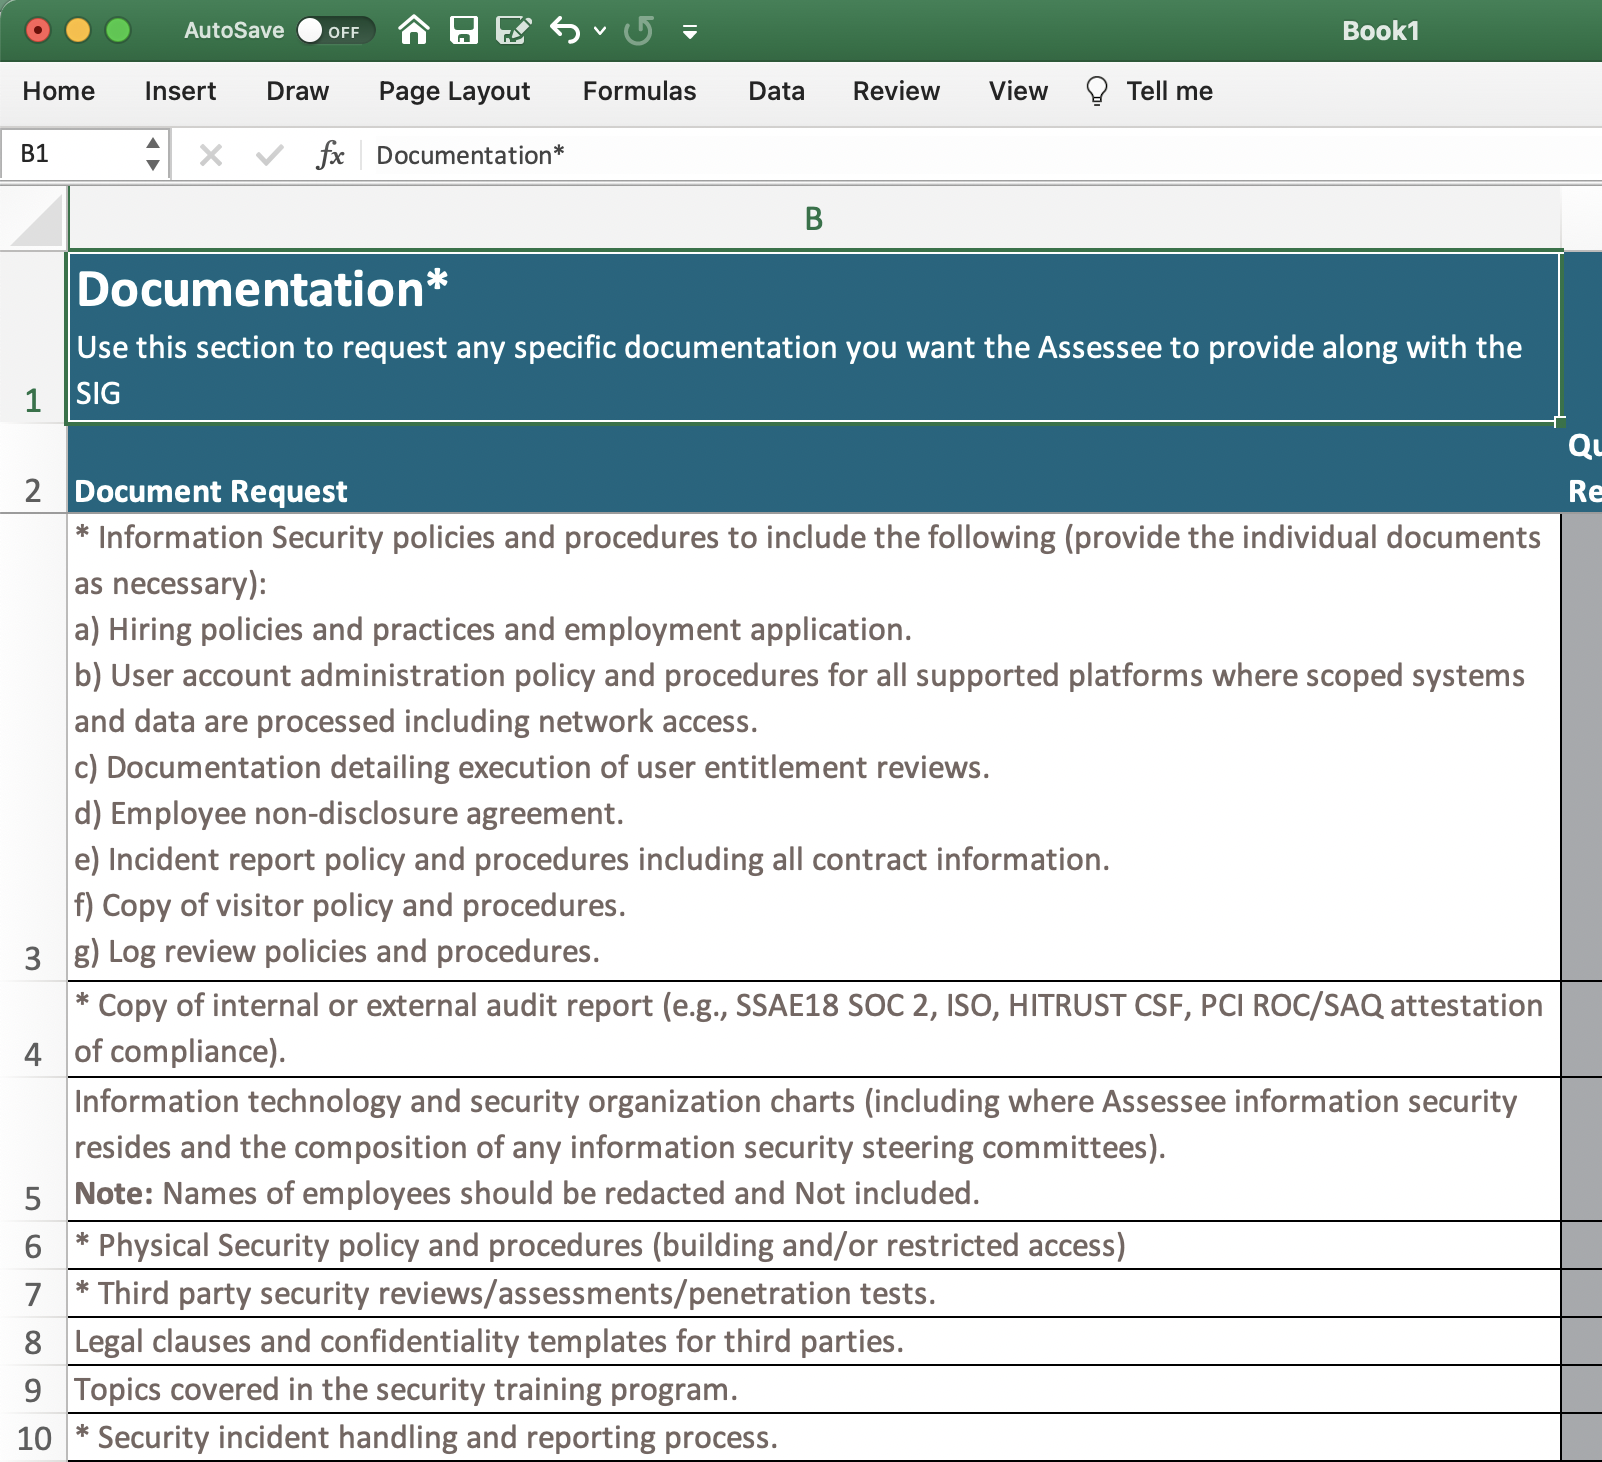Select the Physical Security policy cell
The image size is (1602, 1462).
pyautogui.click(x=814, y=1246)
